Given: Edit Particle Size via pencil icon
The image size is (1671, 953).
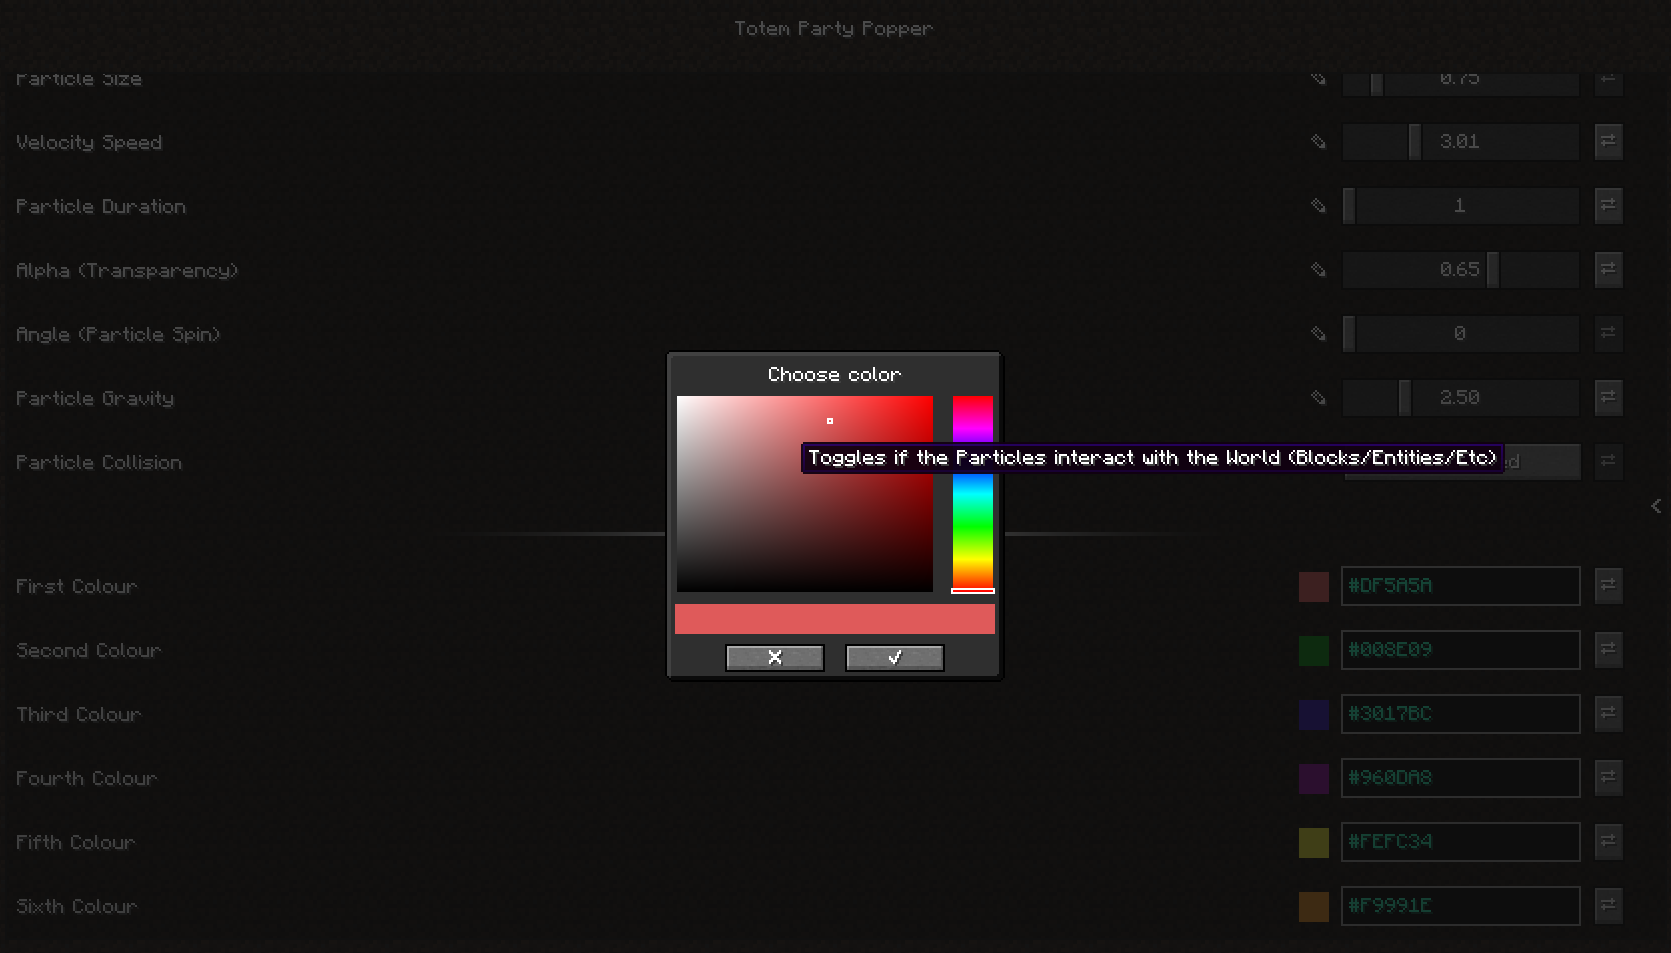Looking at the screenshot, I should (1317, 78).
